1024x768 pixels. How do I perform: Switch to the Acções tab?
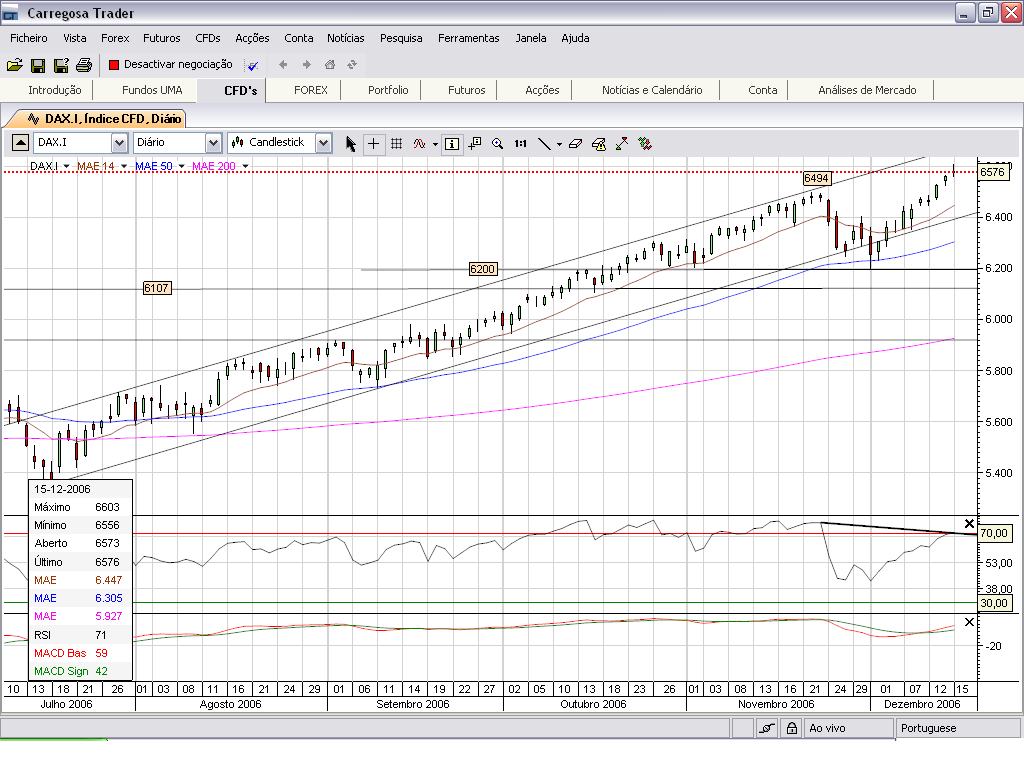[x=542, y=90]
